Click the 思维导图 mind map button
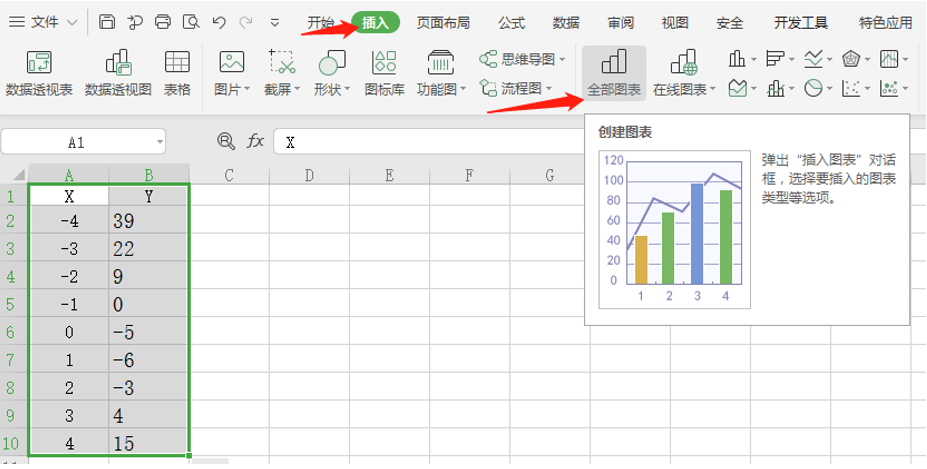927x469 pixels. [x=522, y=59]
